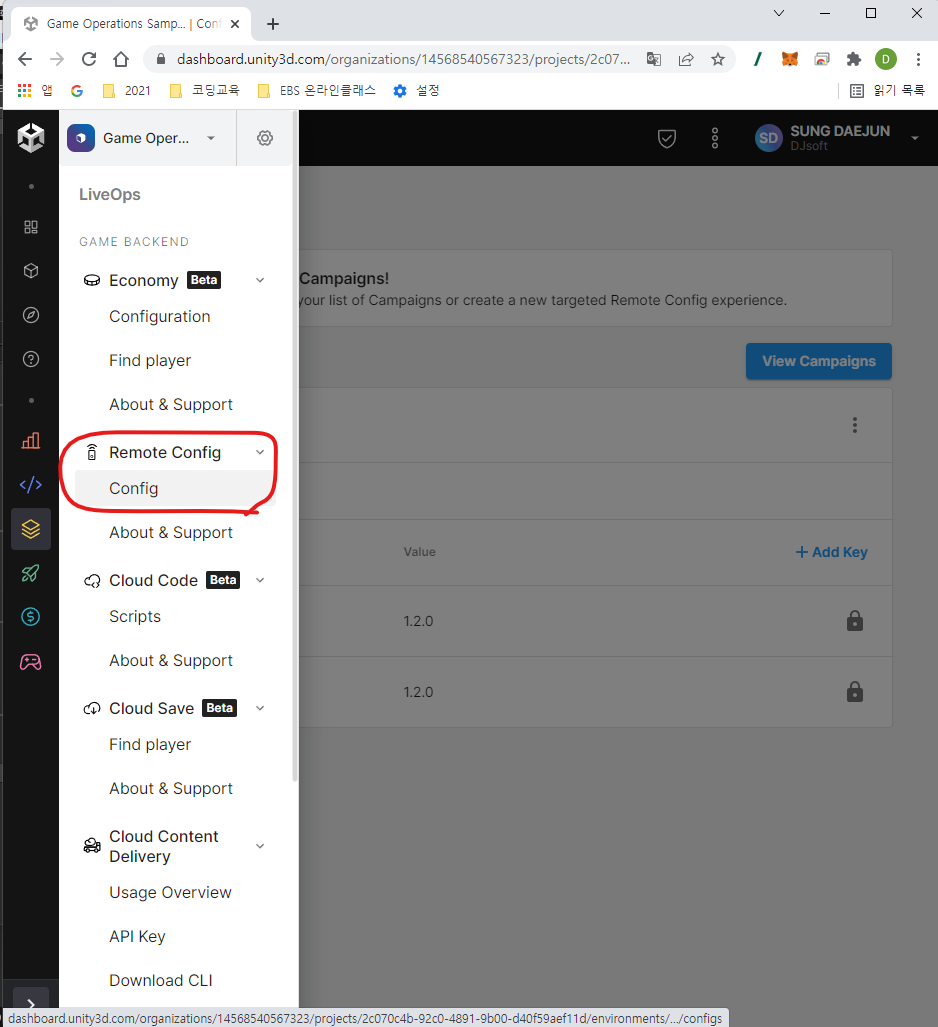Open the compass explore icon in left rail

pos(31,315)
